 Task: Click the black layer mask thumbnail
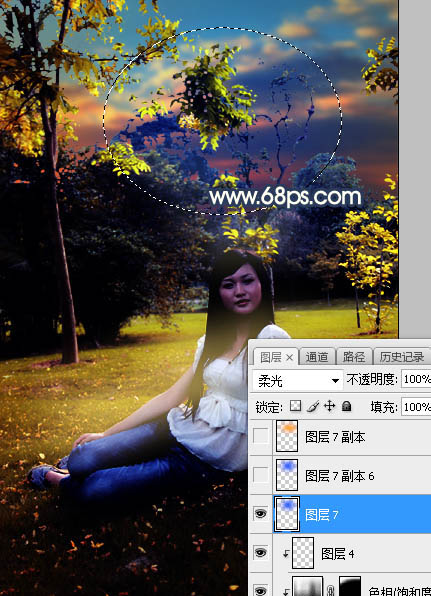tap(350, 587)
